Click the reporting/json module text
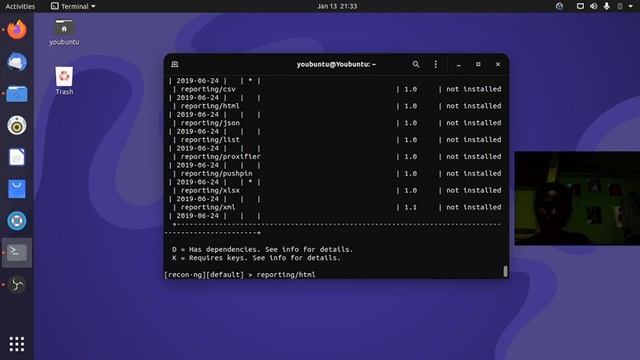This screenshot has height=360, width=640. point(210,123)
